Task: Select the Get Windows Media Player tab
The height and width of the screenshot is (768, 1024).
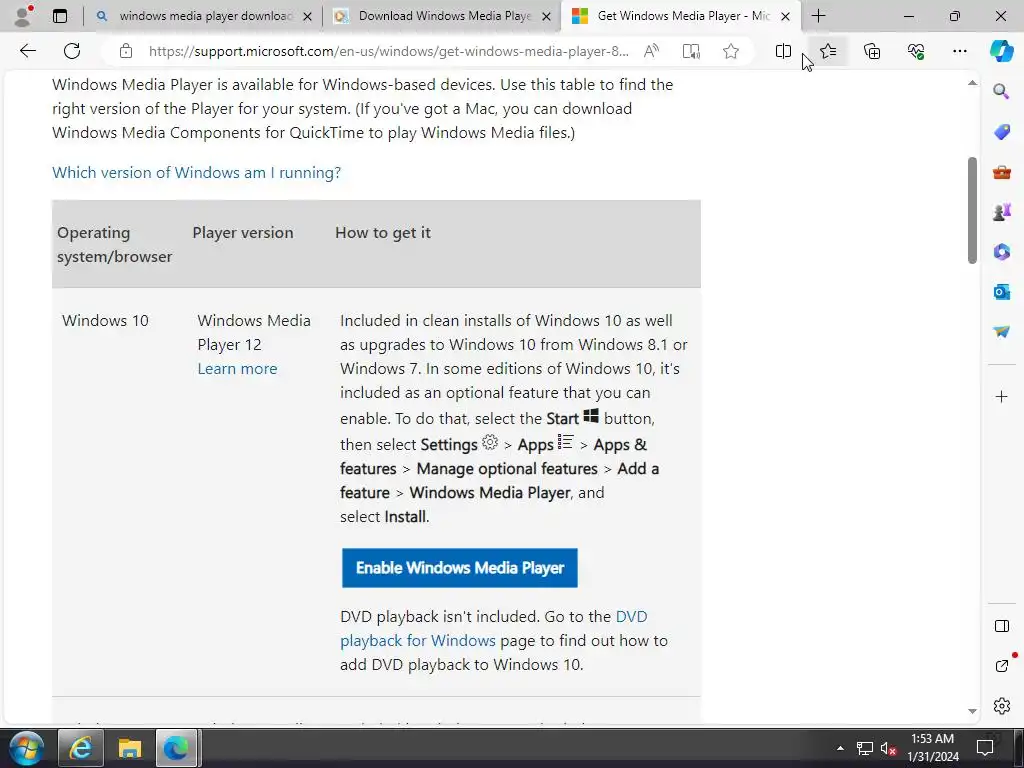Action: [679, 16]
